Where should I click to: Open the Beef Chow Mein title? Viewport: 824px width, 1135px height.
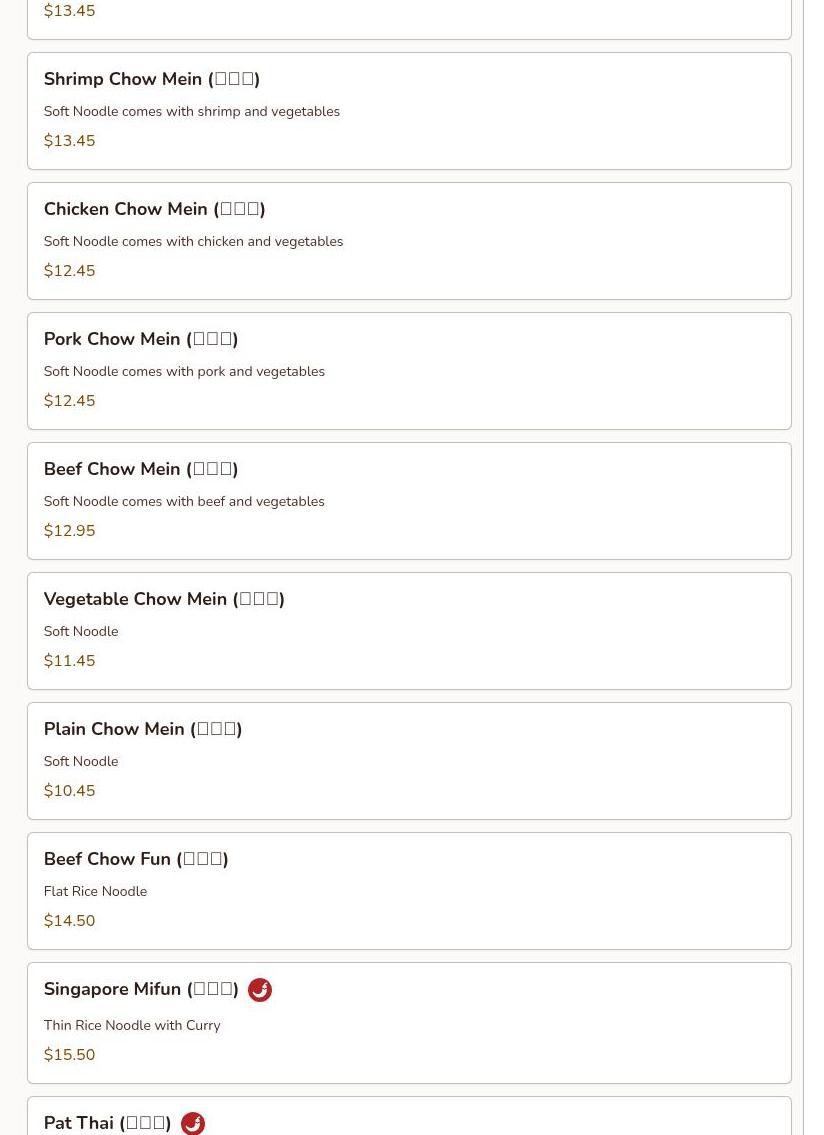[x=140, y=470]
